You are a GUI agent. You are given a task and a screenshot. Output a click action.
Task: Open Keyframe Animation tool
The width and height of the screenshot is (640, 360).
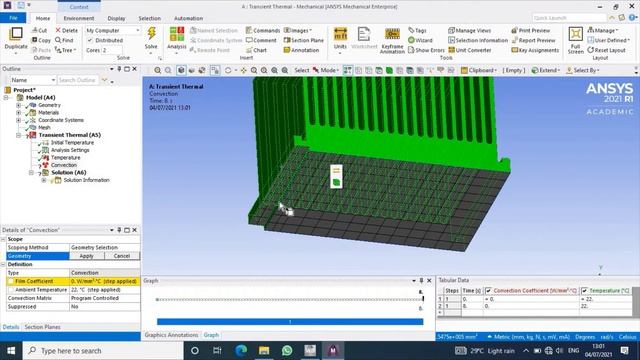pos(392,34)
